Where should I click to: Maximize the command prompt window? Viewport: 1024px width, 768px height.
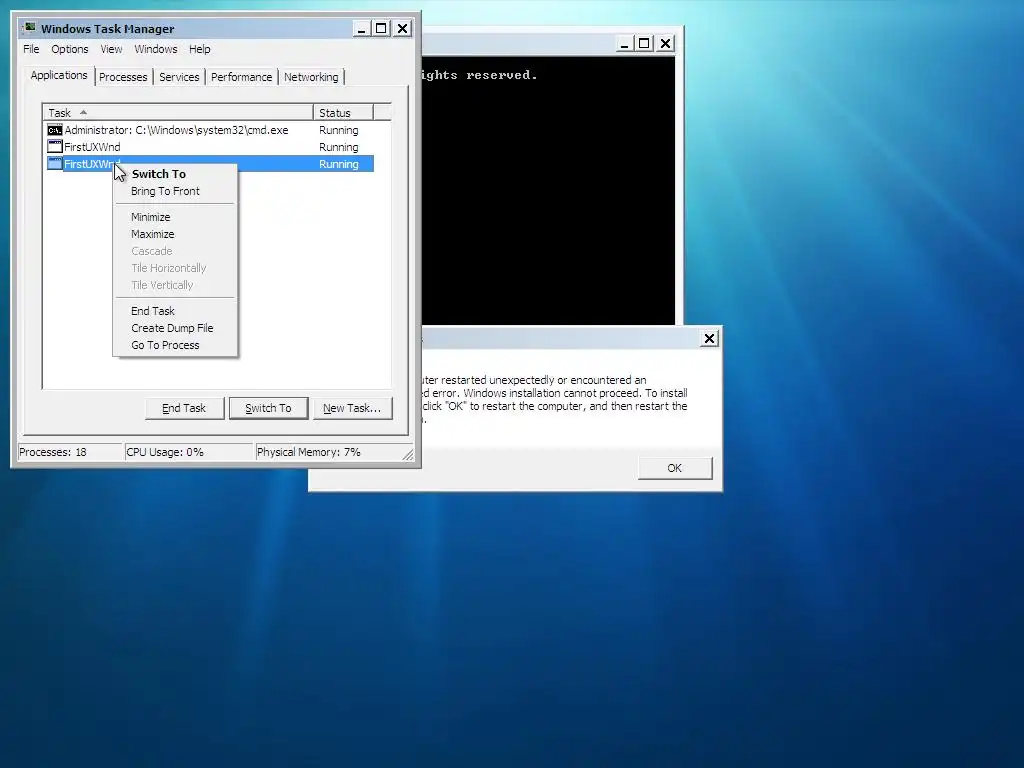644,43
